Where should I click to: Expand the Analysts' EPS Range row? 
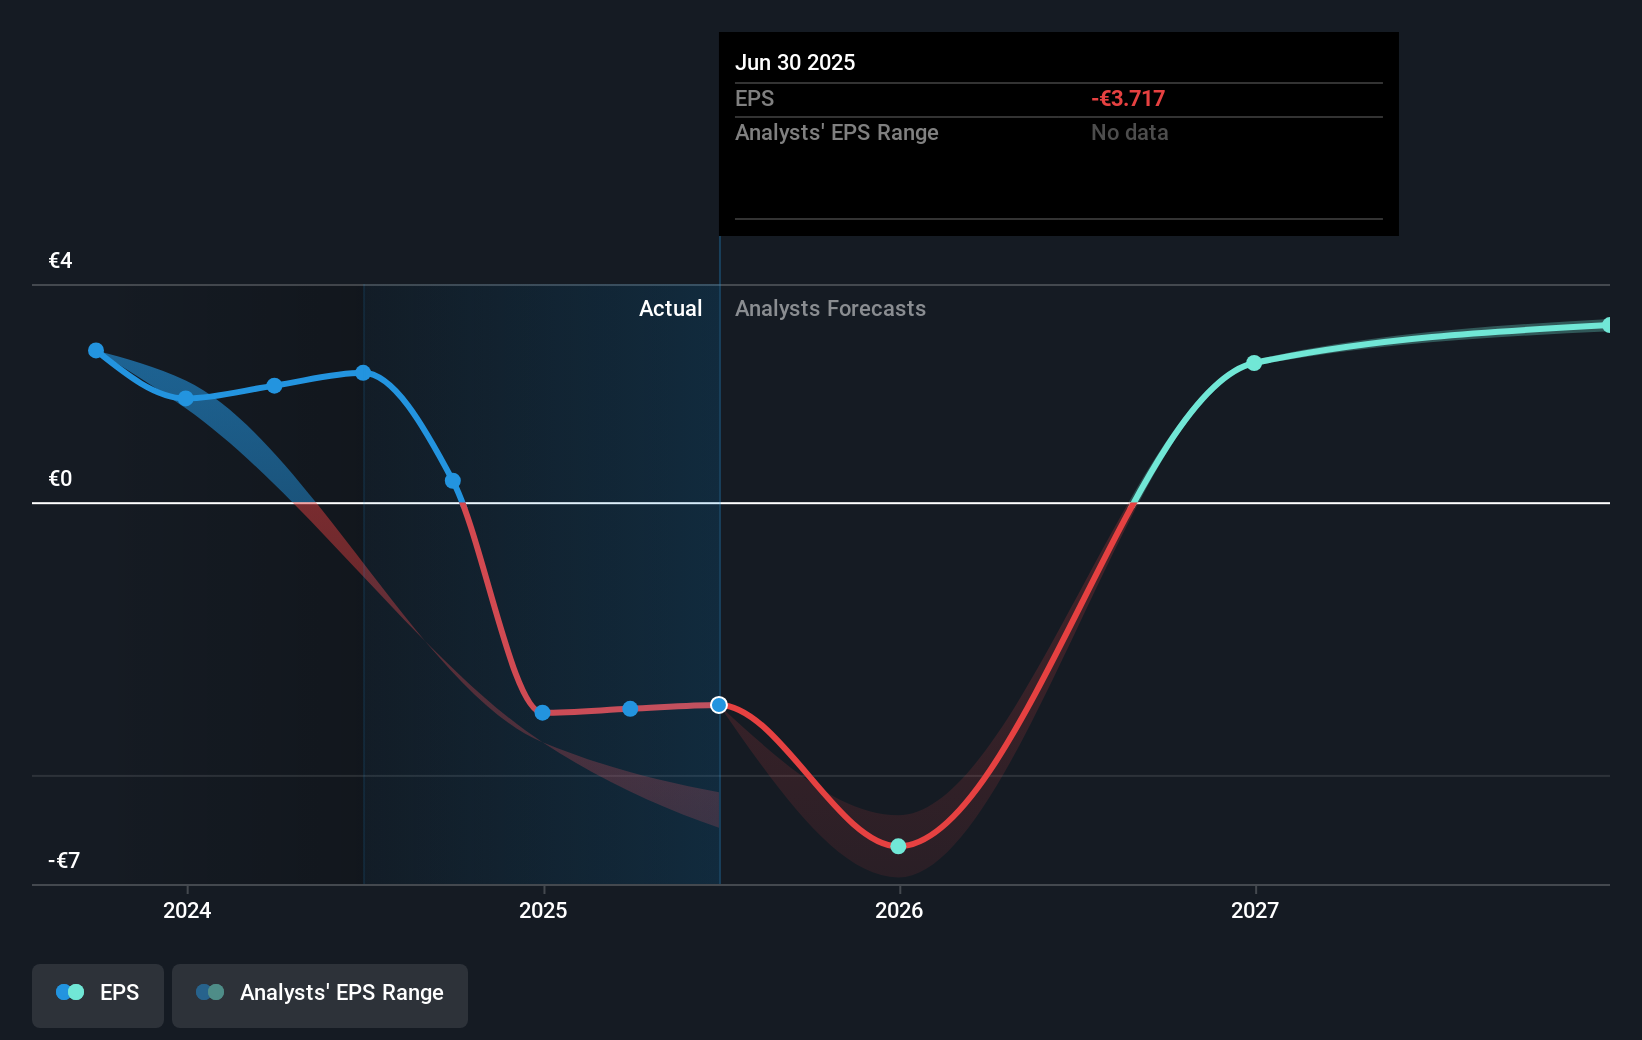(837, 132)
